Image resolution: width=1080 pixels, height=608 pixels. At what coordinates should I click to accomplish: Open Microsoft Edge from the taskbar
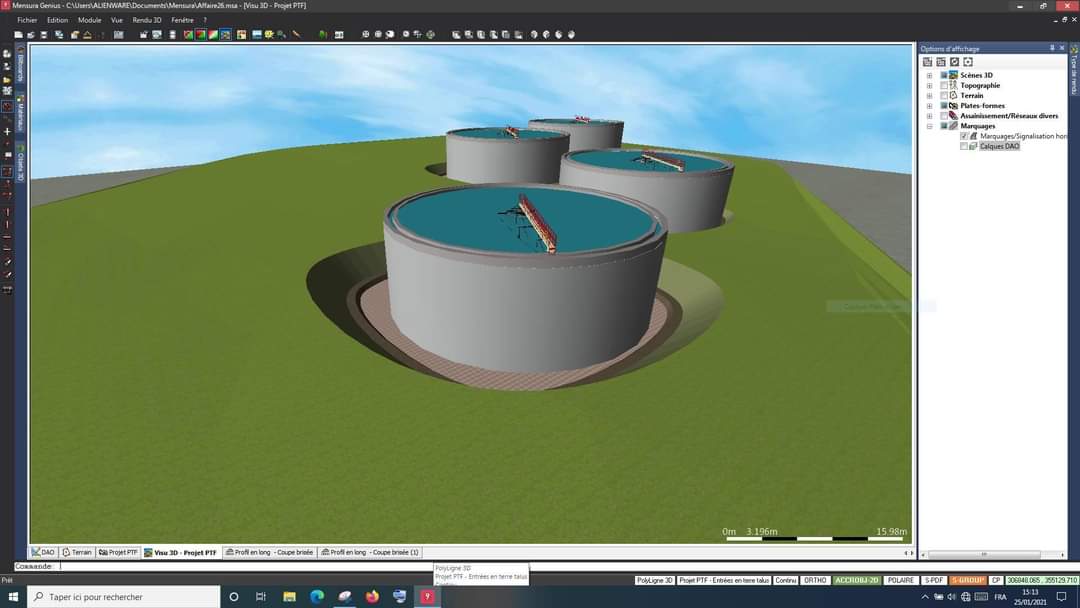click(317, 596)
